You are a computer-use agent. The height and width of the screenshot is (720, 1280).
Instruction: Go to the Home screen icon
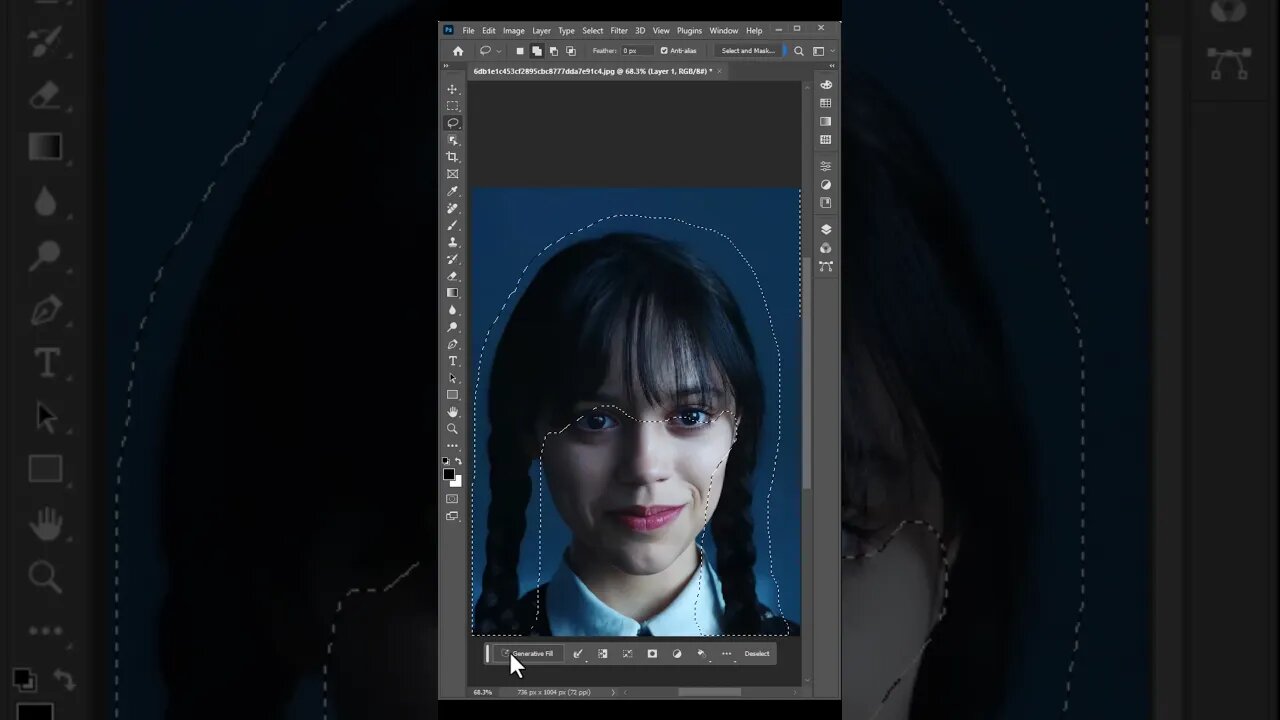tap(458, 51)
